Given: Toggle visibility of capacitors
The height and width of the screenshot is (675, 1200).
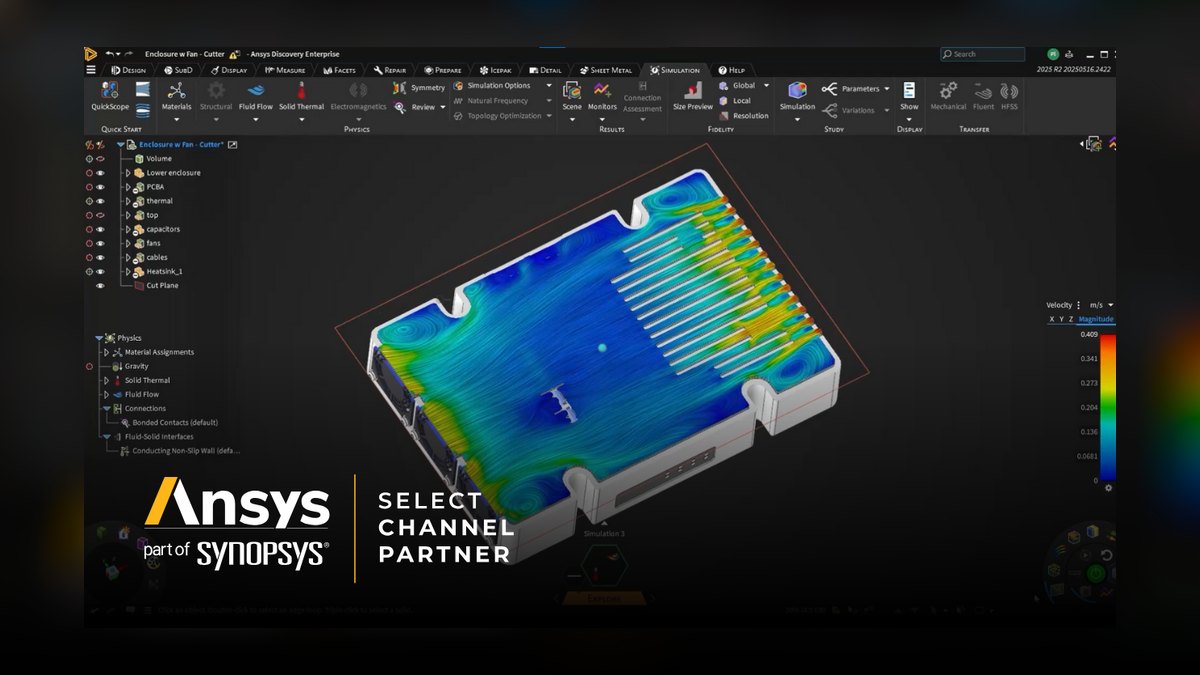Looking at the screenshot, I should (100, 229).
